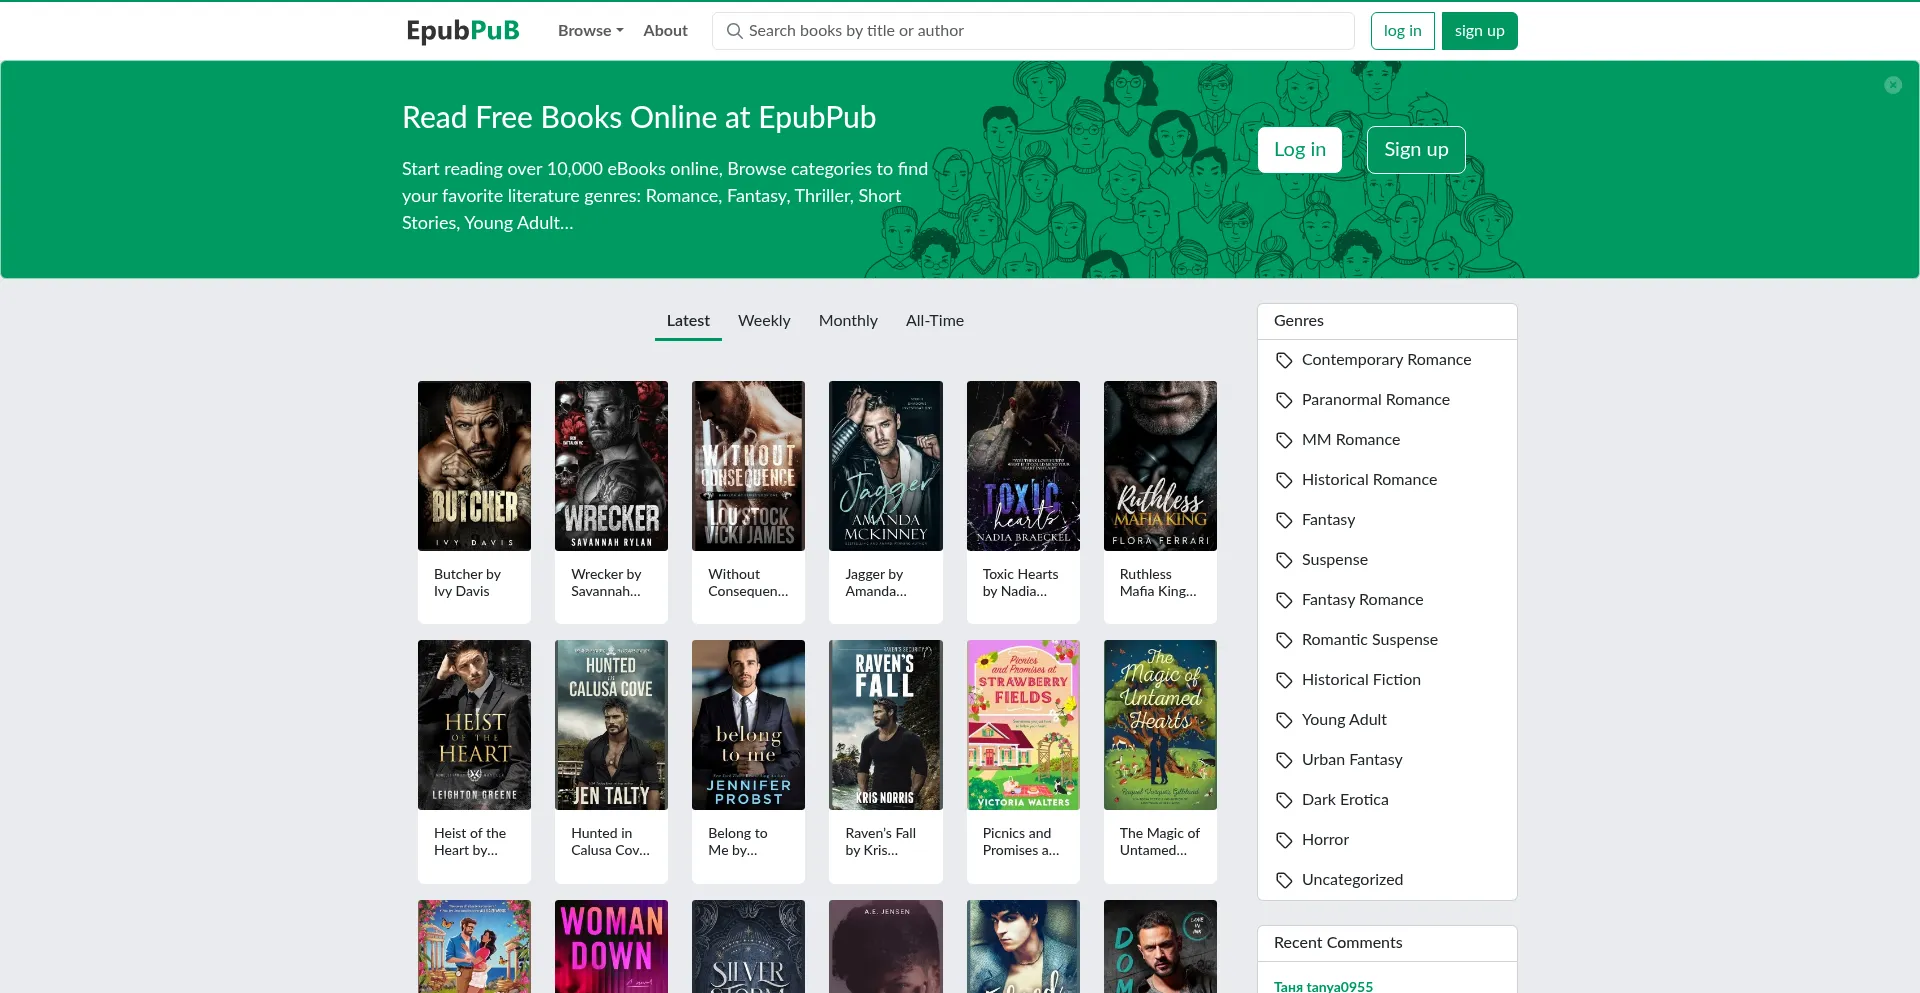
Task: Click the tag icon next to Suspense
Action: pyautogui.click(x=1284, y=560)
